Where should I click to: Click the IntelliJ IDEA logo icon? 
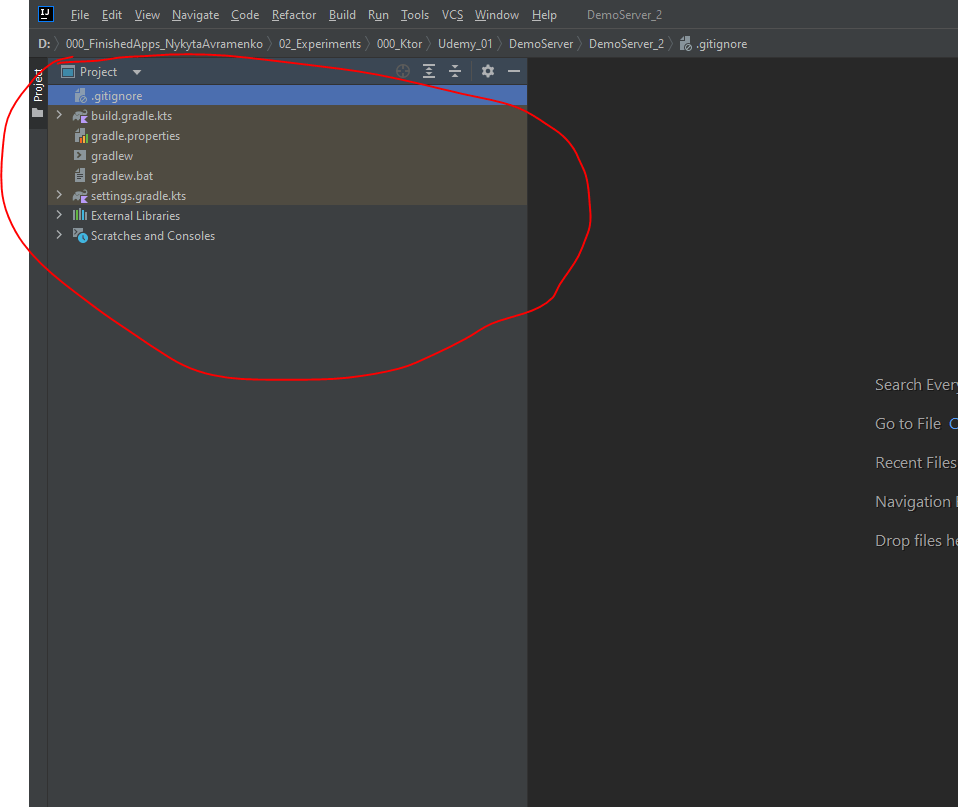click(x=45, y=14)
